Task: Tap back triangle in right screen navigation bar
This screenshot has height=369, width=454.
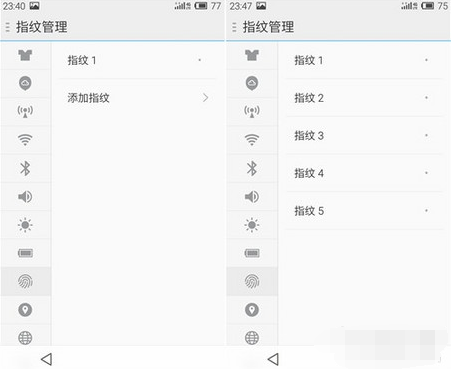Action: point(273,359)
